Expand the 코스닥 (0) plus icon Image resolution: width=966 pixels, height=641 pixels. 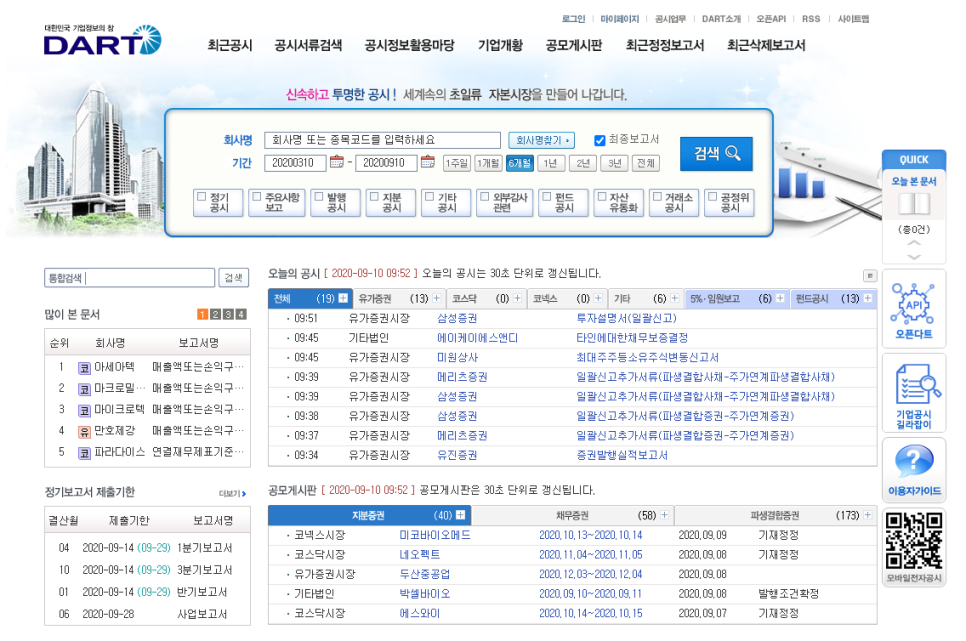coord(518,298)
